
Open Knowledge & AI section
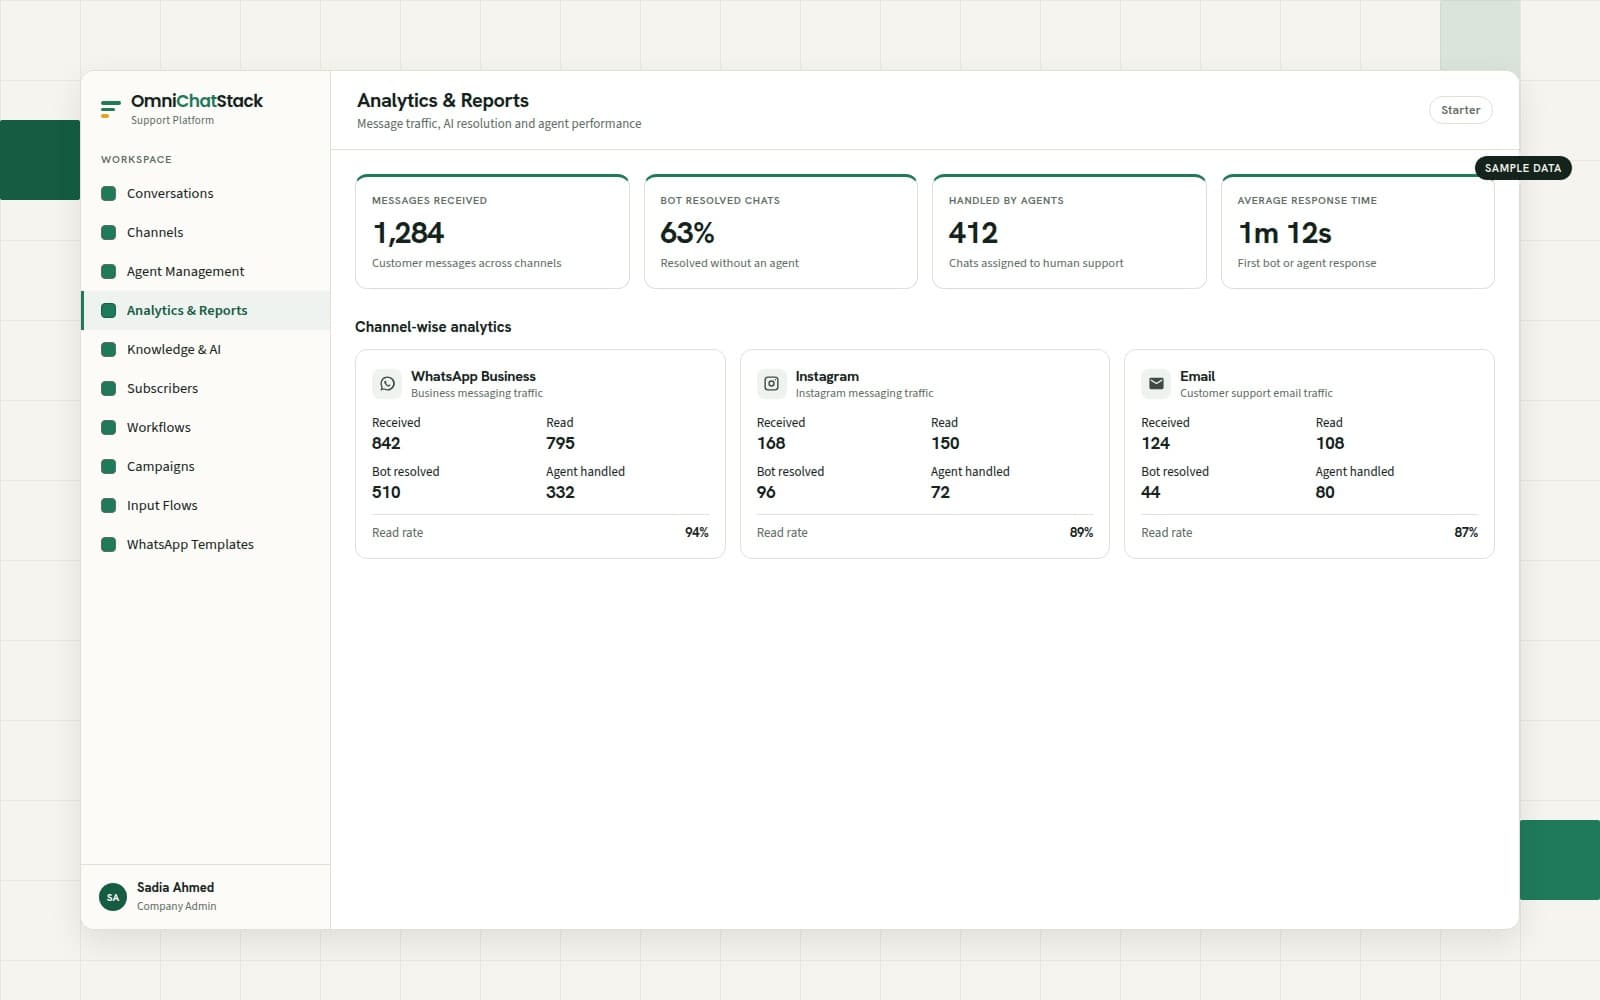point(205,349)
